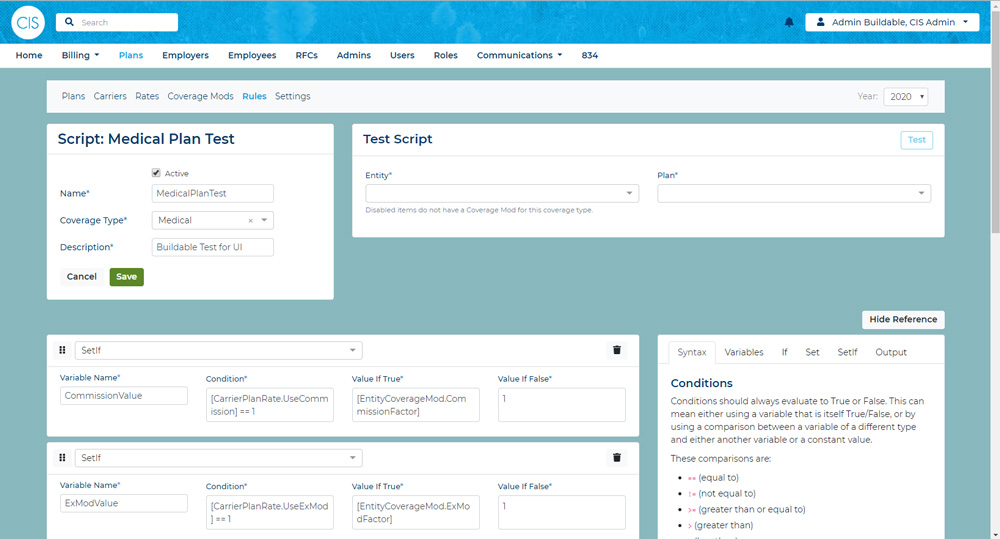This screenshot has height=539, width=1000.
Task: Grab the drag handle of ExModValue rule
Action: (62, 458)
